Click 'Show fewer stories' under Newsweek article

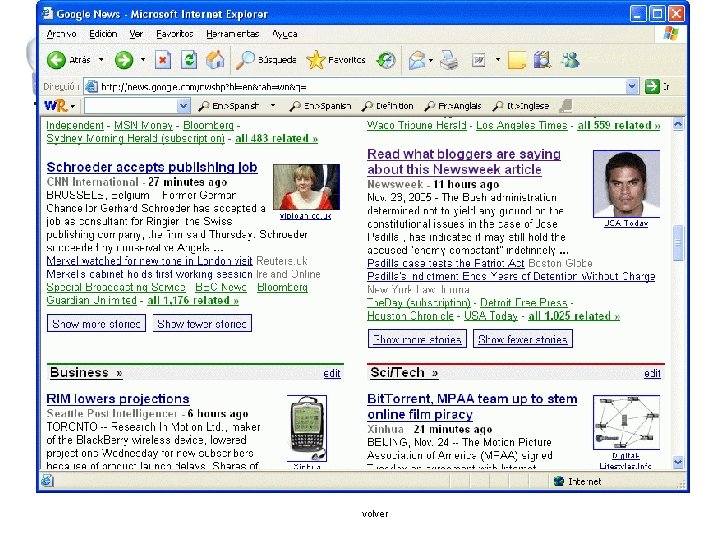pos(523,339)
